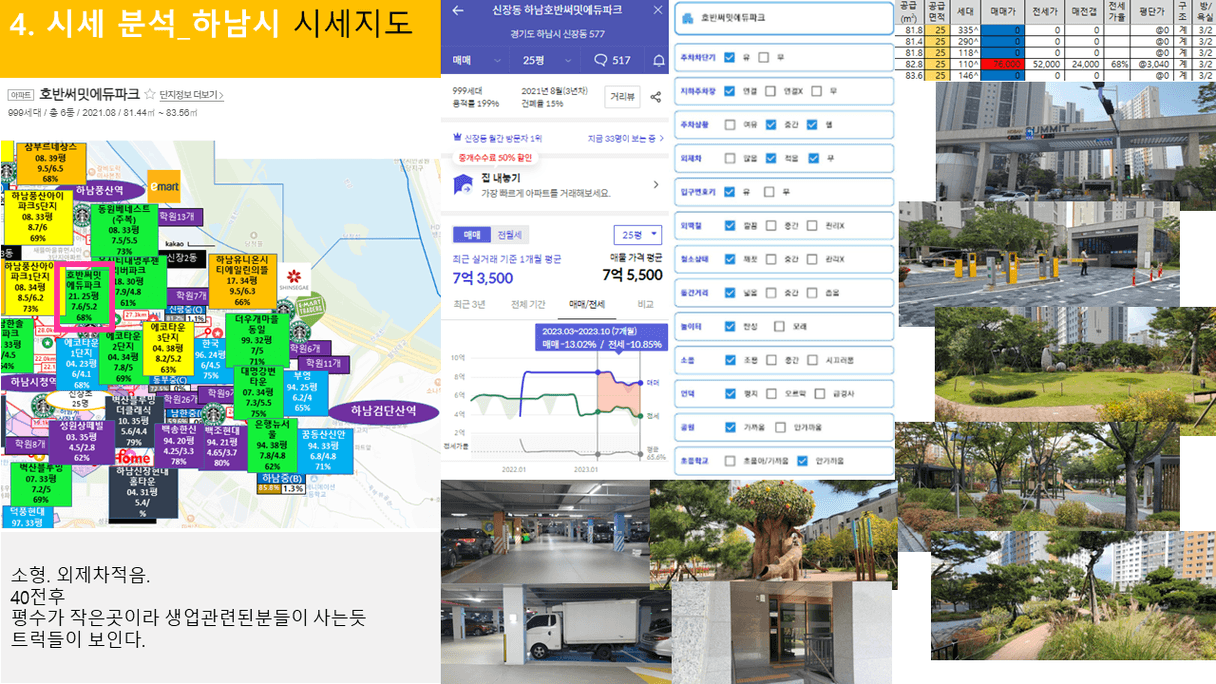Screen dimensions: 1216x684
Task: Open the chat bubble showing 517
Action: 612,60
